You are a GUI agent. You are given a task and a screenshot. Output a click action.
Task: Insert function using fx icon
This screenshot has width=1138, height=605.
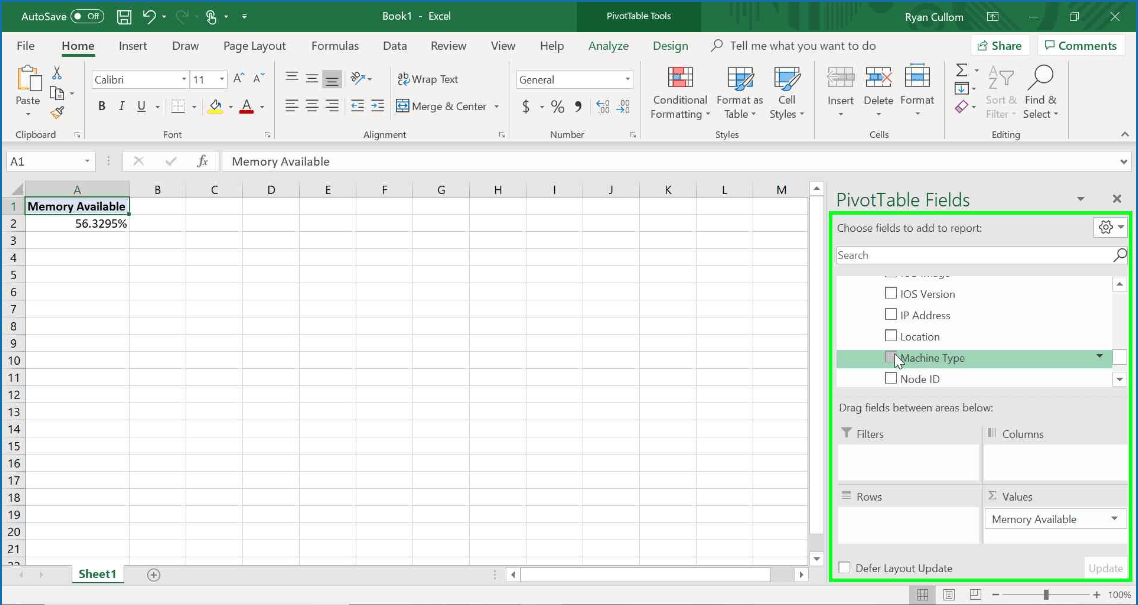[203, 161]
